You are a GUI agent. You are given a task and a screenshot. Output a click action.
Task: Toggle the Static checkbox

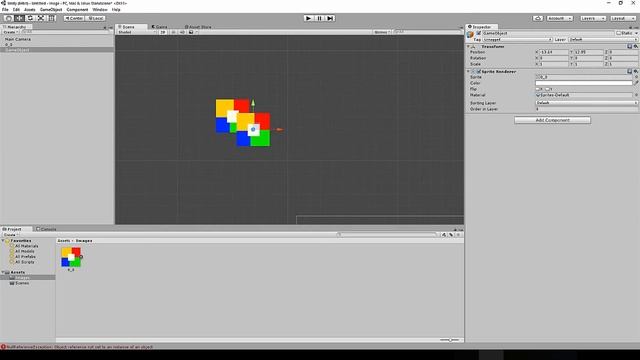tap(619, 33)
